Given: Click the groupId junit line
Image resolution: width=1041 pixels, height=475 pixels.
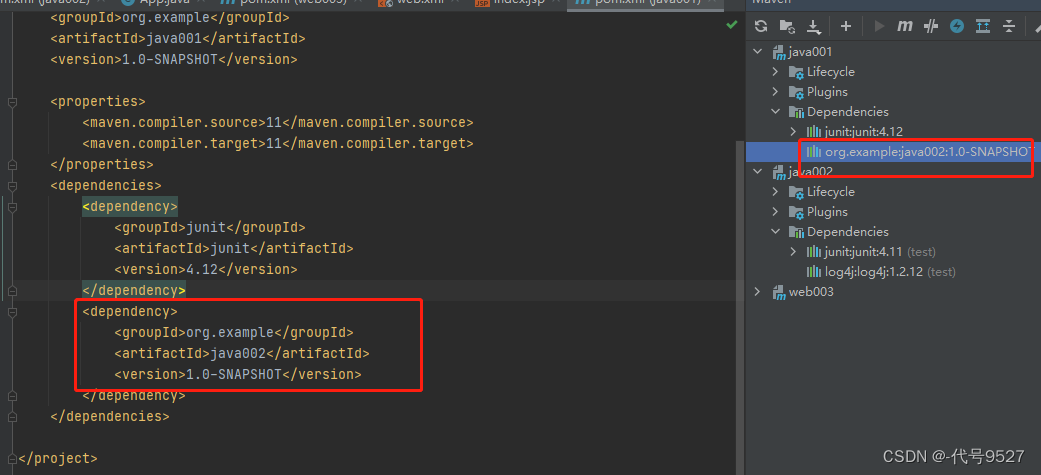Looking at the screenshot, I should coord(210,228).
